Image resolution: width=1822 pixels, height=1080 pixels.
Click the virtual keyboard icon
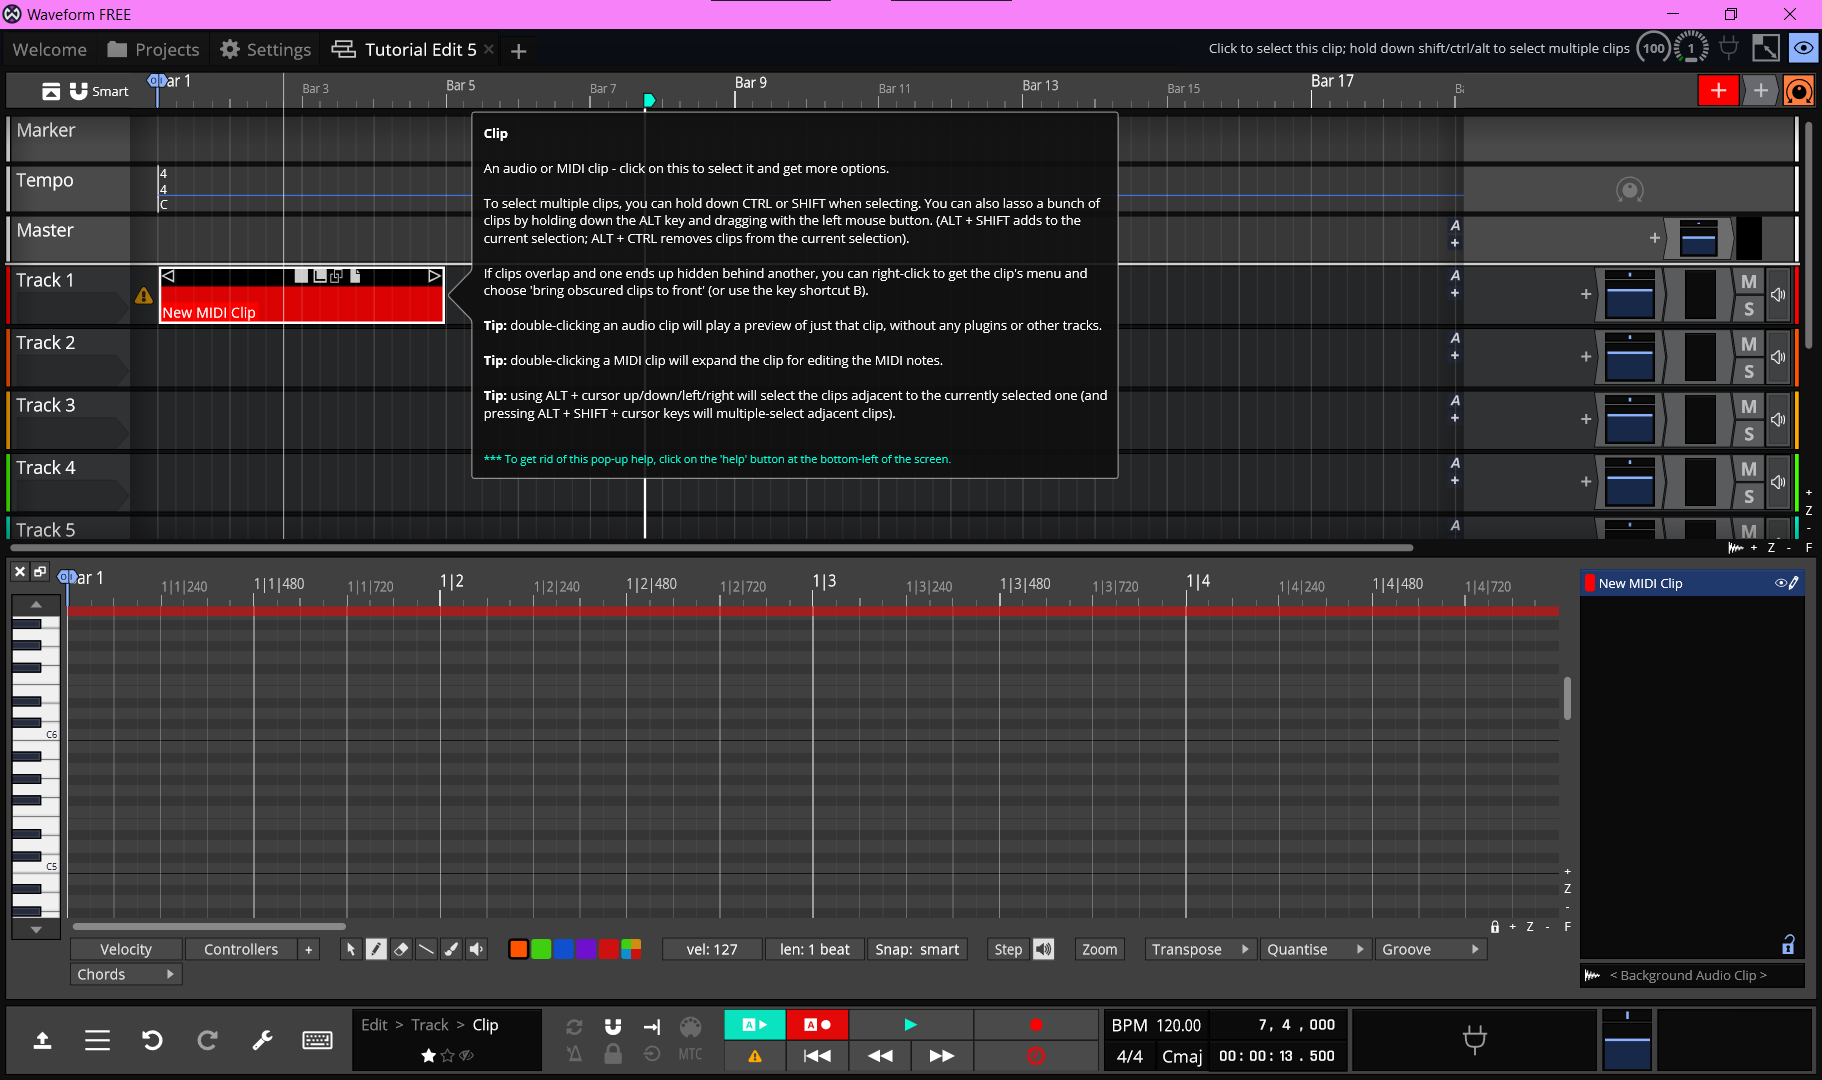pyautogui.click(x=317, y=1040)
